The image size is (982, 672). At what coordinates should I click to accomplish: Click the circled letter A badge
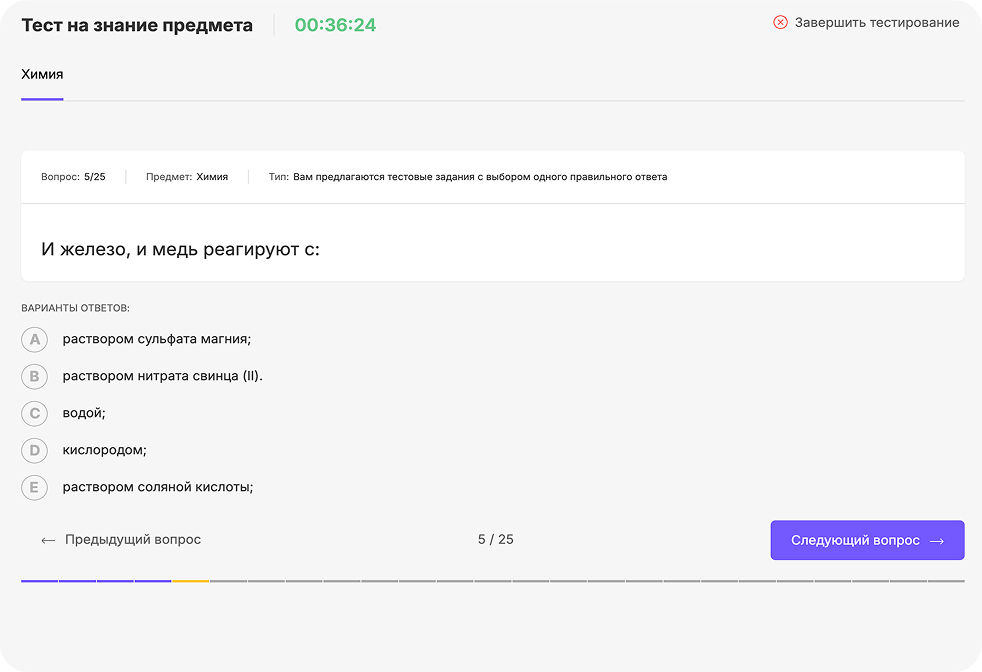[34, 339]
